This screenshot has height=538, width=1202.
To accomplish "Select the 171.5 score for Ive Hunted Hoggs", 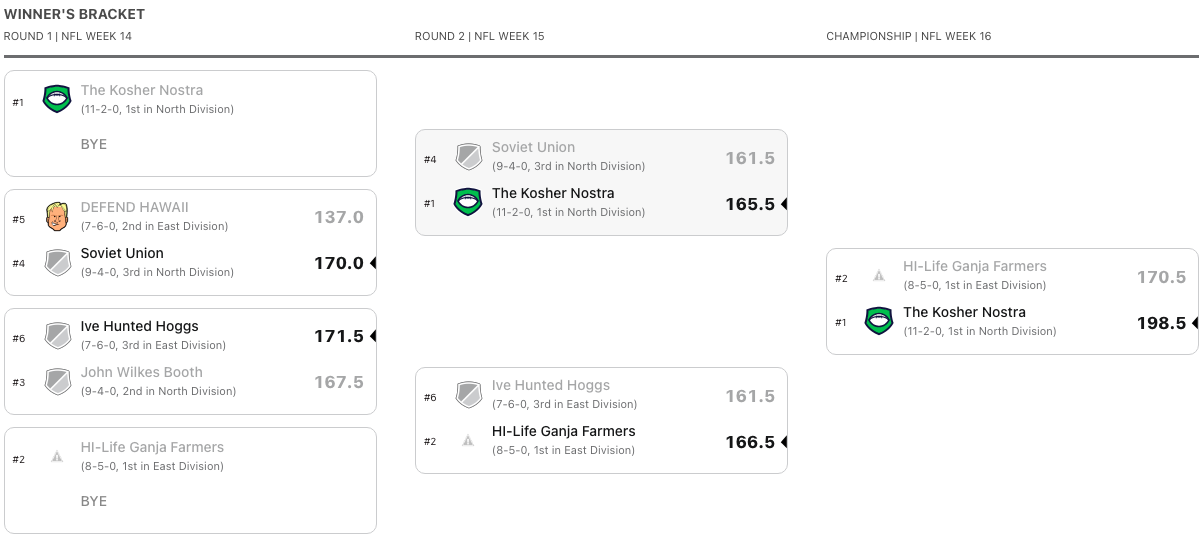I will coord(339,336).
